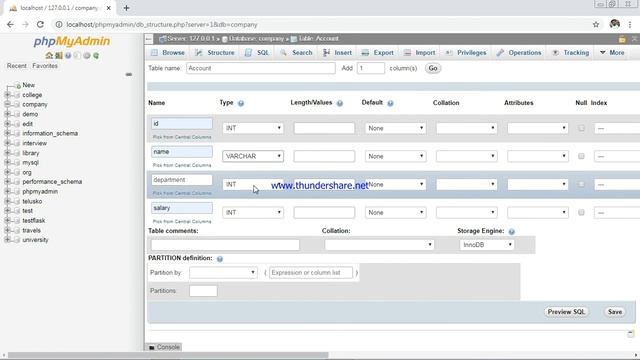Open the Chrome three-dot menu
Viewport: 640px width, 360px height.
pos(630,24)
